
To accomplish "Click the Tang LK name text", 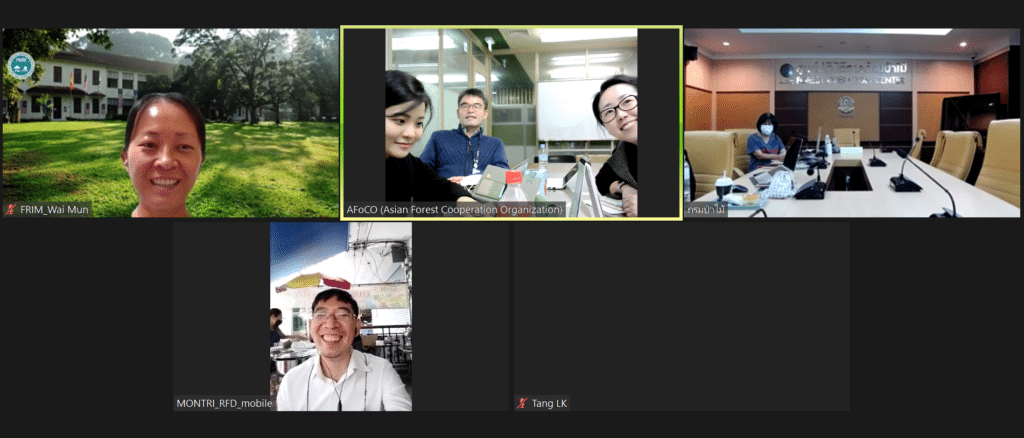I will point(550,403).
